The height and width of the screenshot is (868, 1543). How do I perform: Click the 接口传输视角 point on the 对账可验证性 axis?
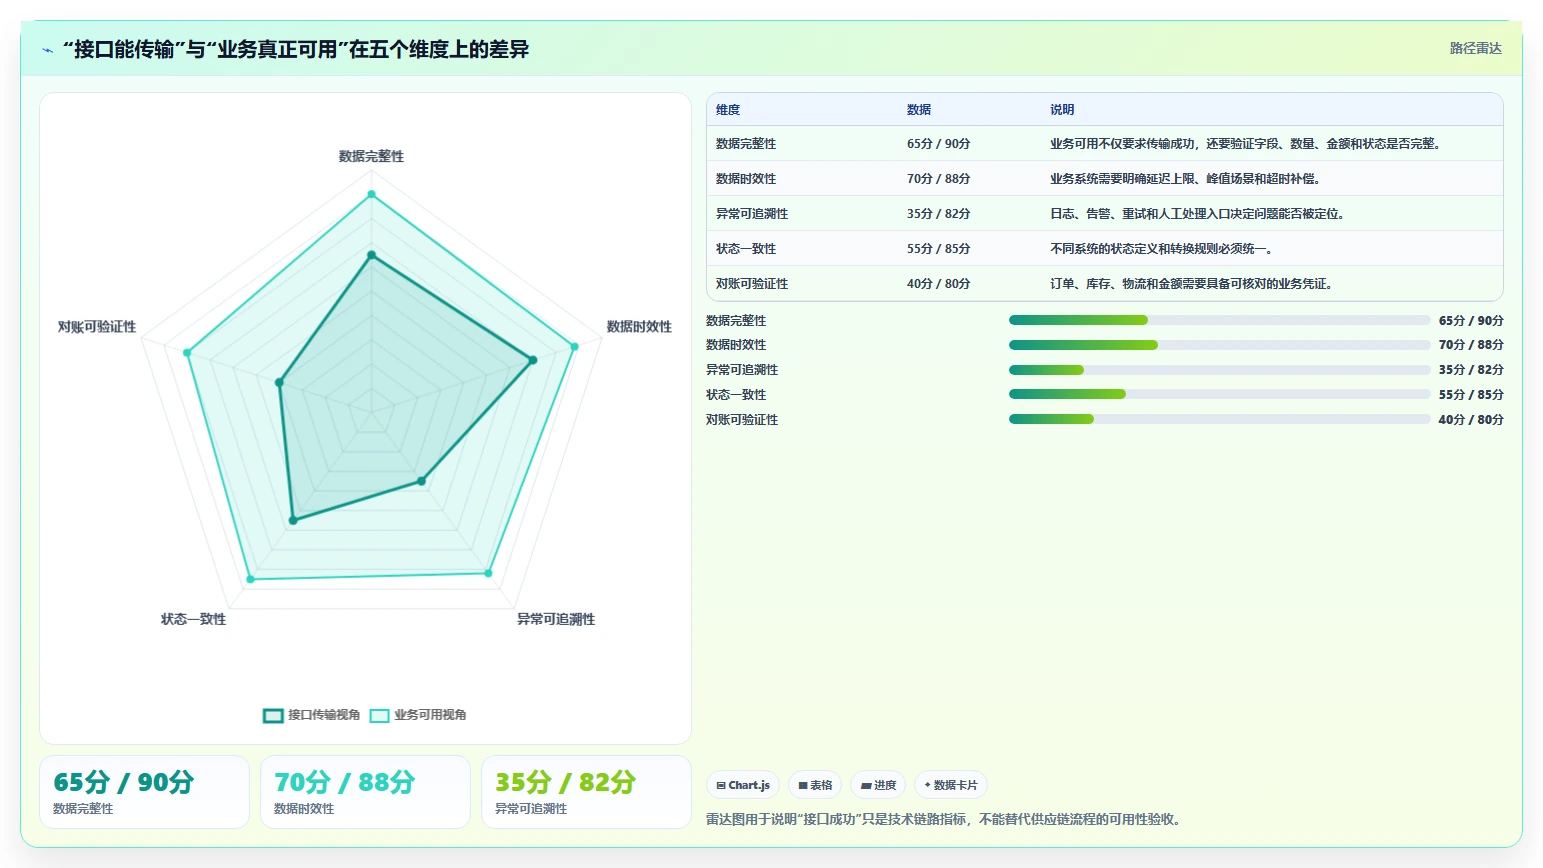click(x=279, y=383)
